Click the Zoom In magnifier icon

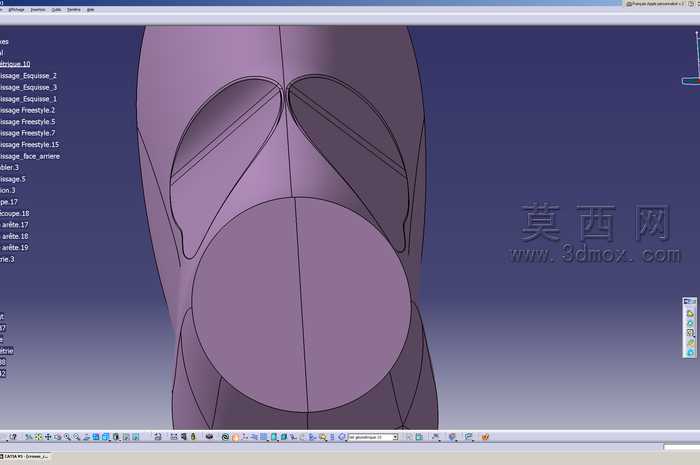(x=67, y=437)
